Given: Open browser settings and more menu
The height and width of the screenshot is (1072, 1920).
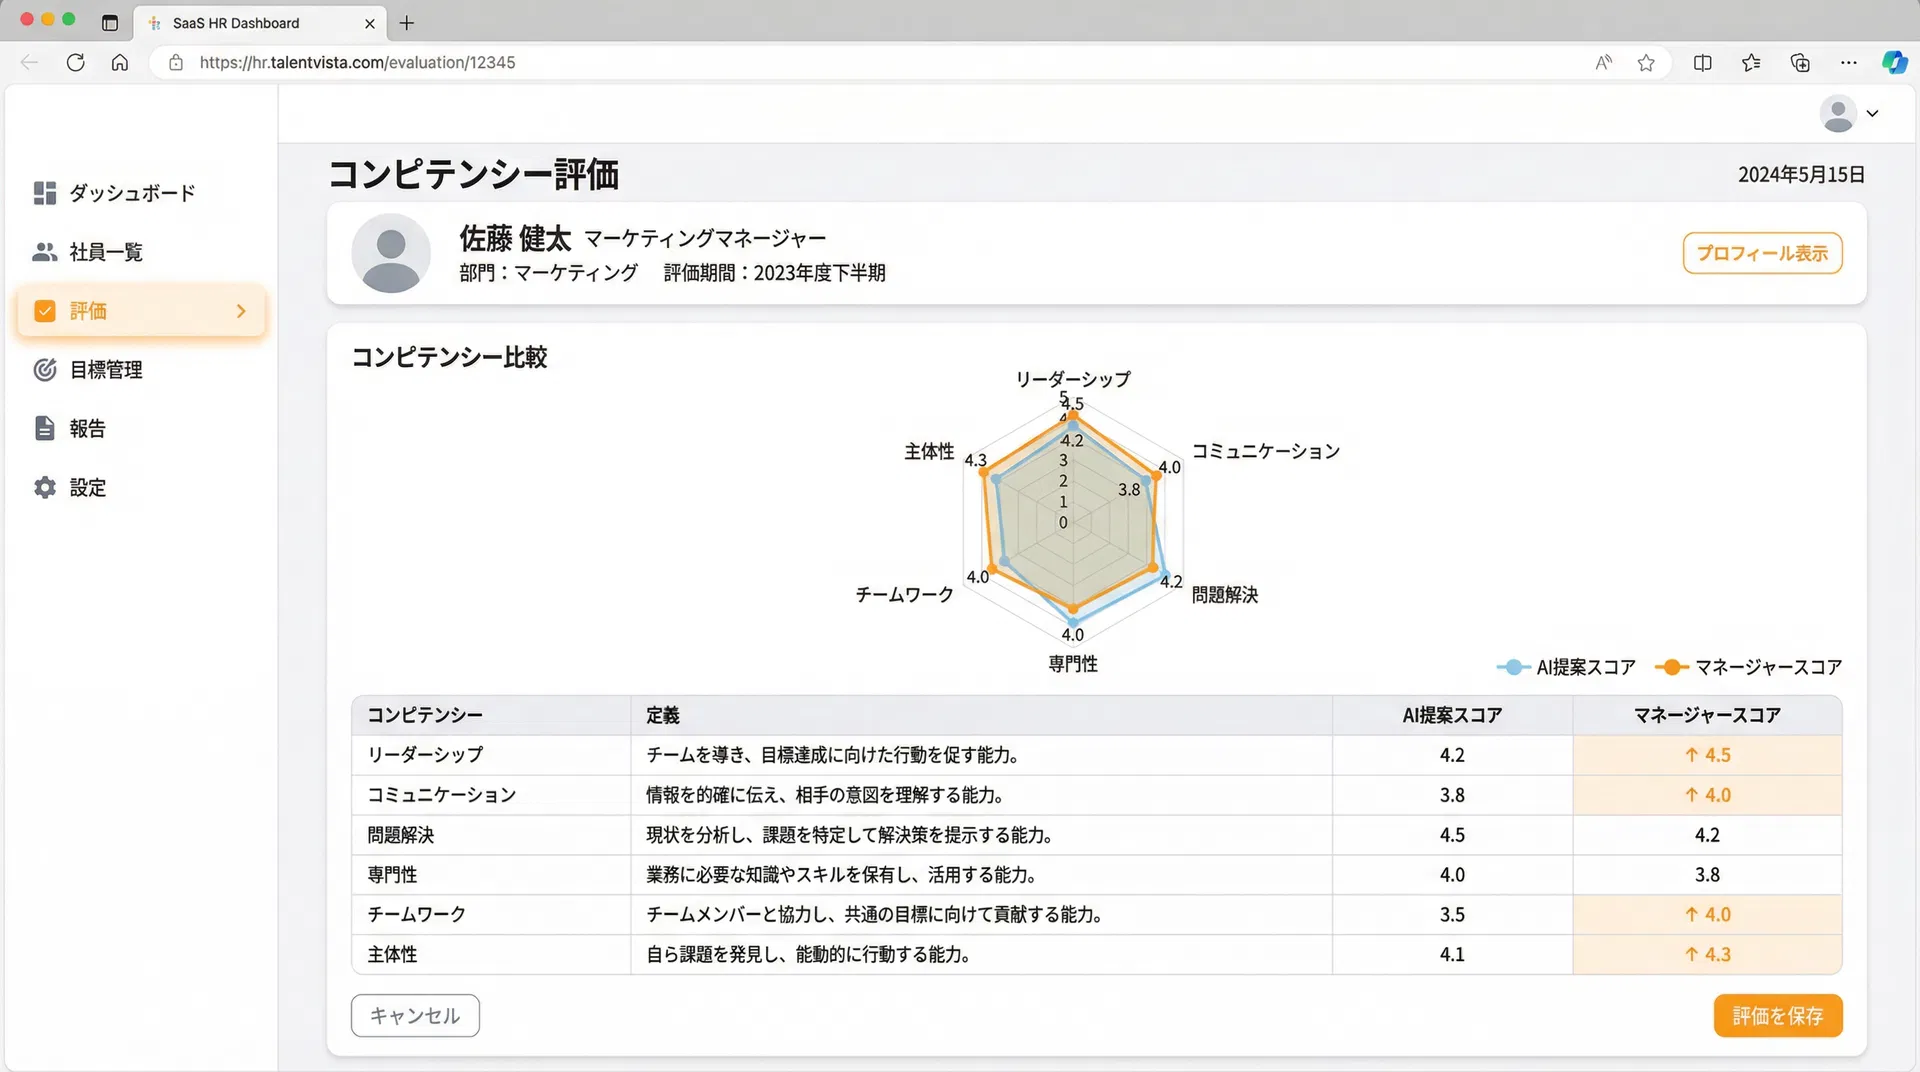Looking at the screenshot, I should point(1848,63).
